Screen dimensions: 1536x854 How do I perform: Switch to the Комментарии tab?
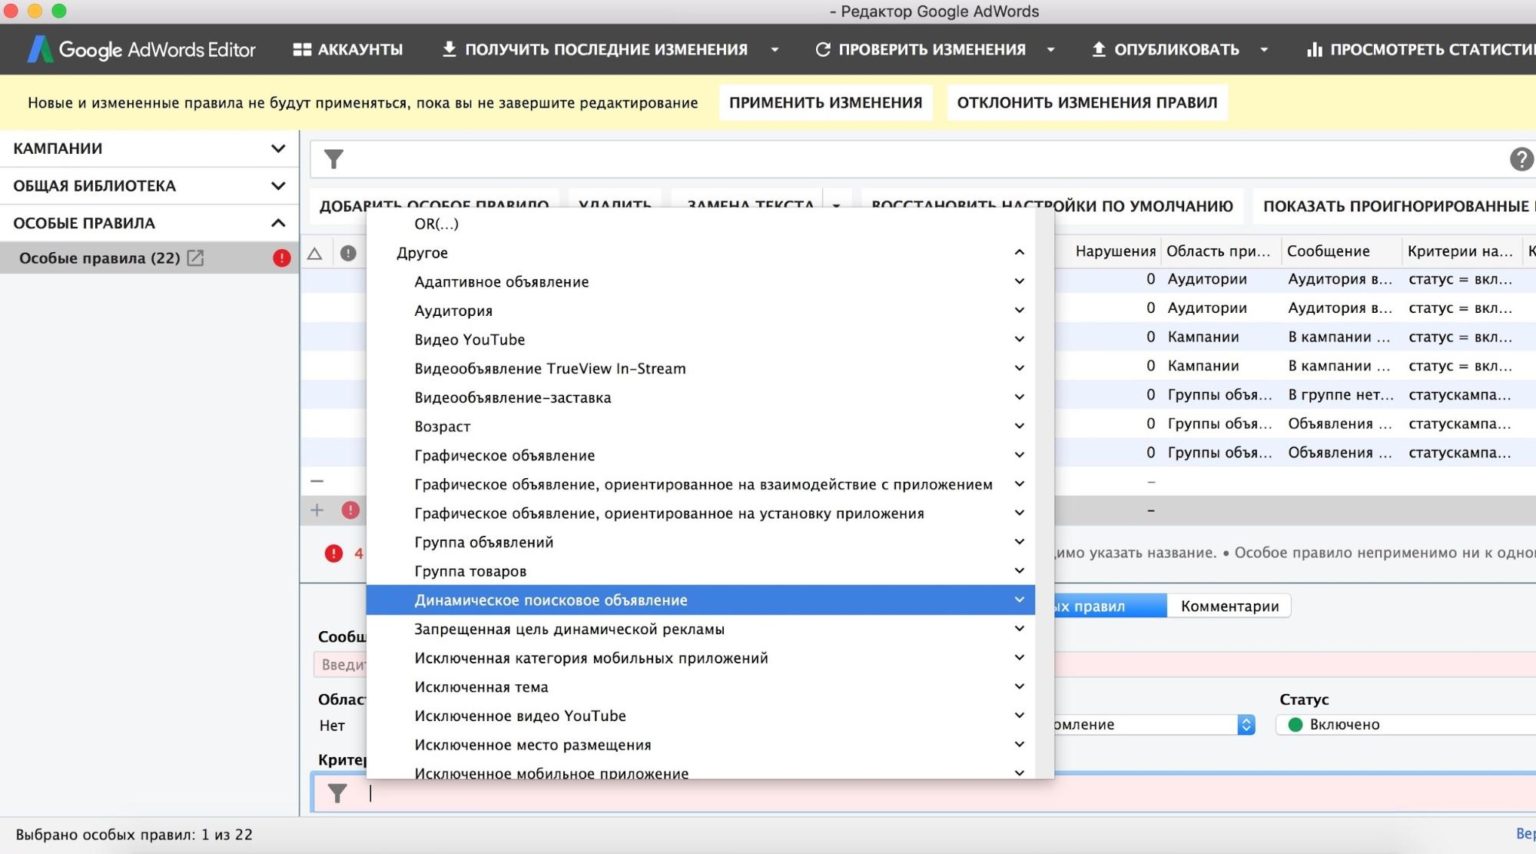[x=1228, y=605]
